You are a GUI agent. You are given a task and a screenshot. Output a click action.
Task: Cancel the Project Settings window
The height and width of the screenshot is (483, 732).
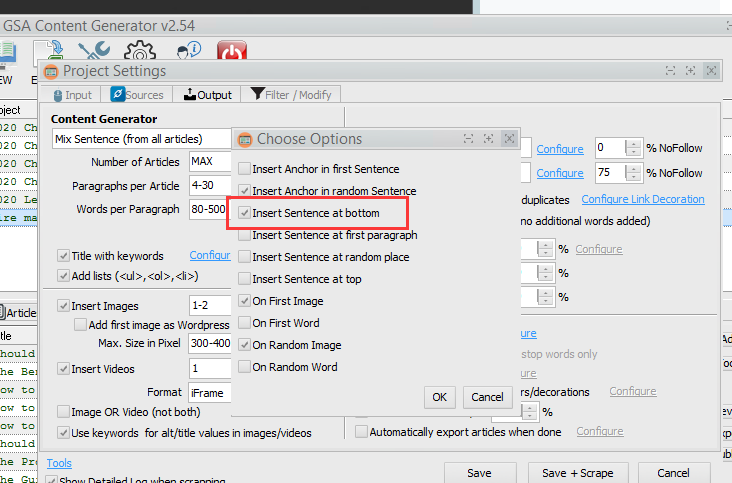point(674,473)
